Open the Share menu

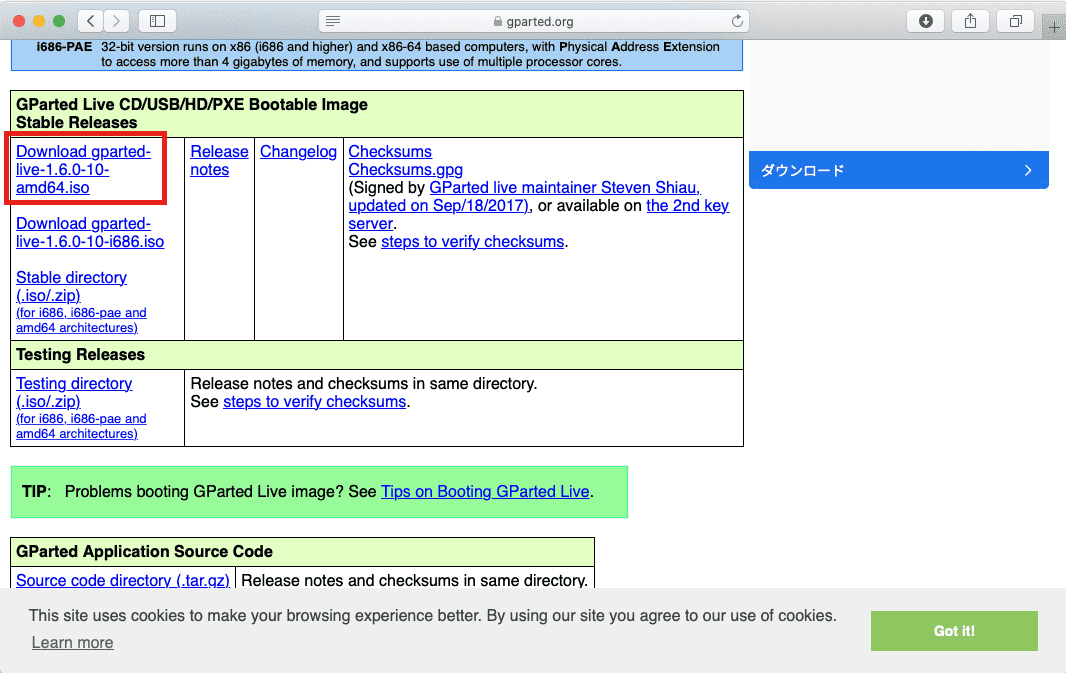click(970, 21)
